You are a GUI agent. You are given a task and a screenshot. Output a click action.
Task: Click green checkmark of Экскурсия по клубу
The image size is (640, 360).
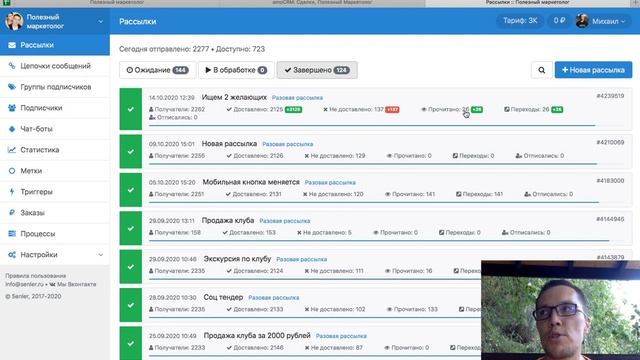(131, 267)
